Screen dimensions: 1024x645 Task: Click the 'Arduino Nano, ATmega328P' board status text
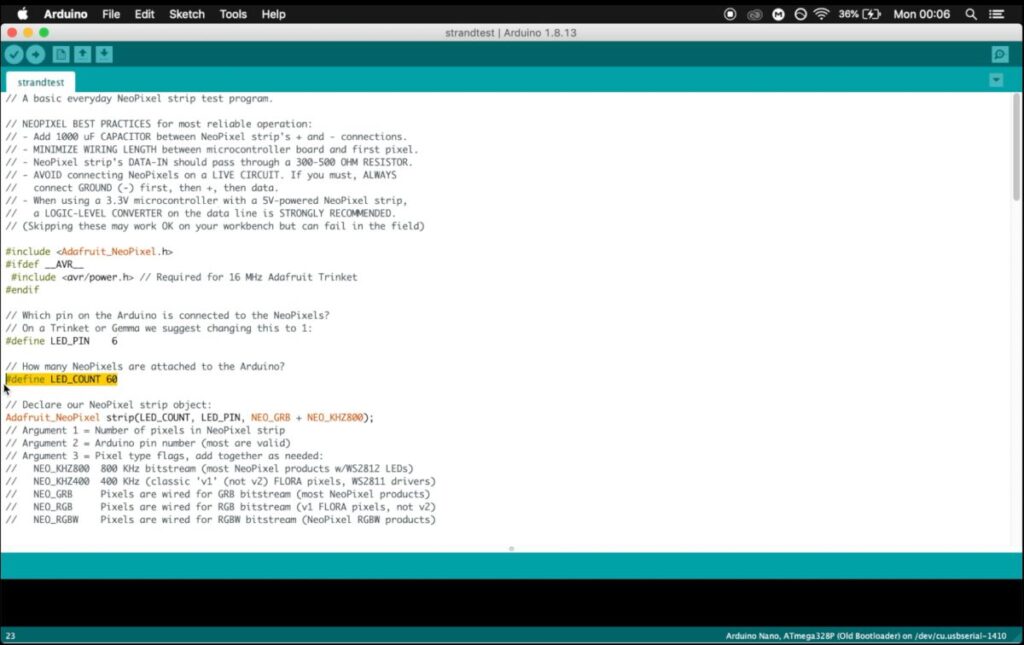click(x=866, y=636)
